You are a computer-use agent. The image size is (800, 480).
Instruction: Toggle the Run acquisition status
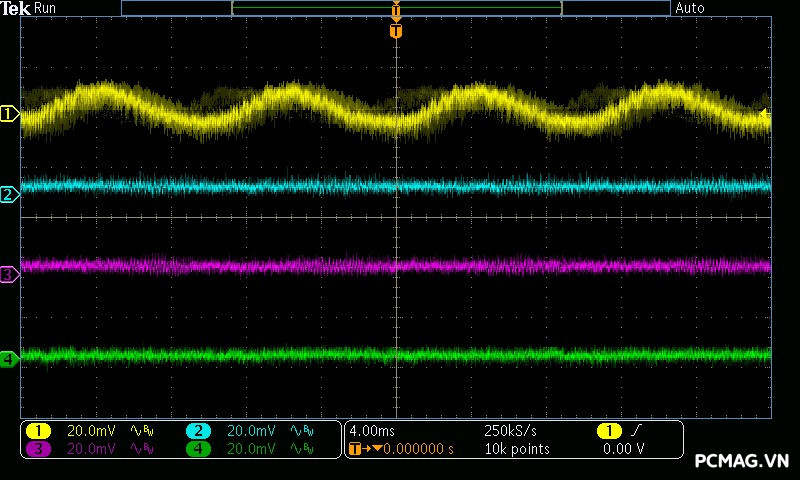pyautogui.click(x=46, y=8)
